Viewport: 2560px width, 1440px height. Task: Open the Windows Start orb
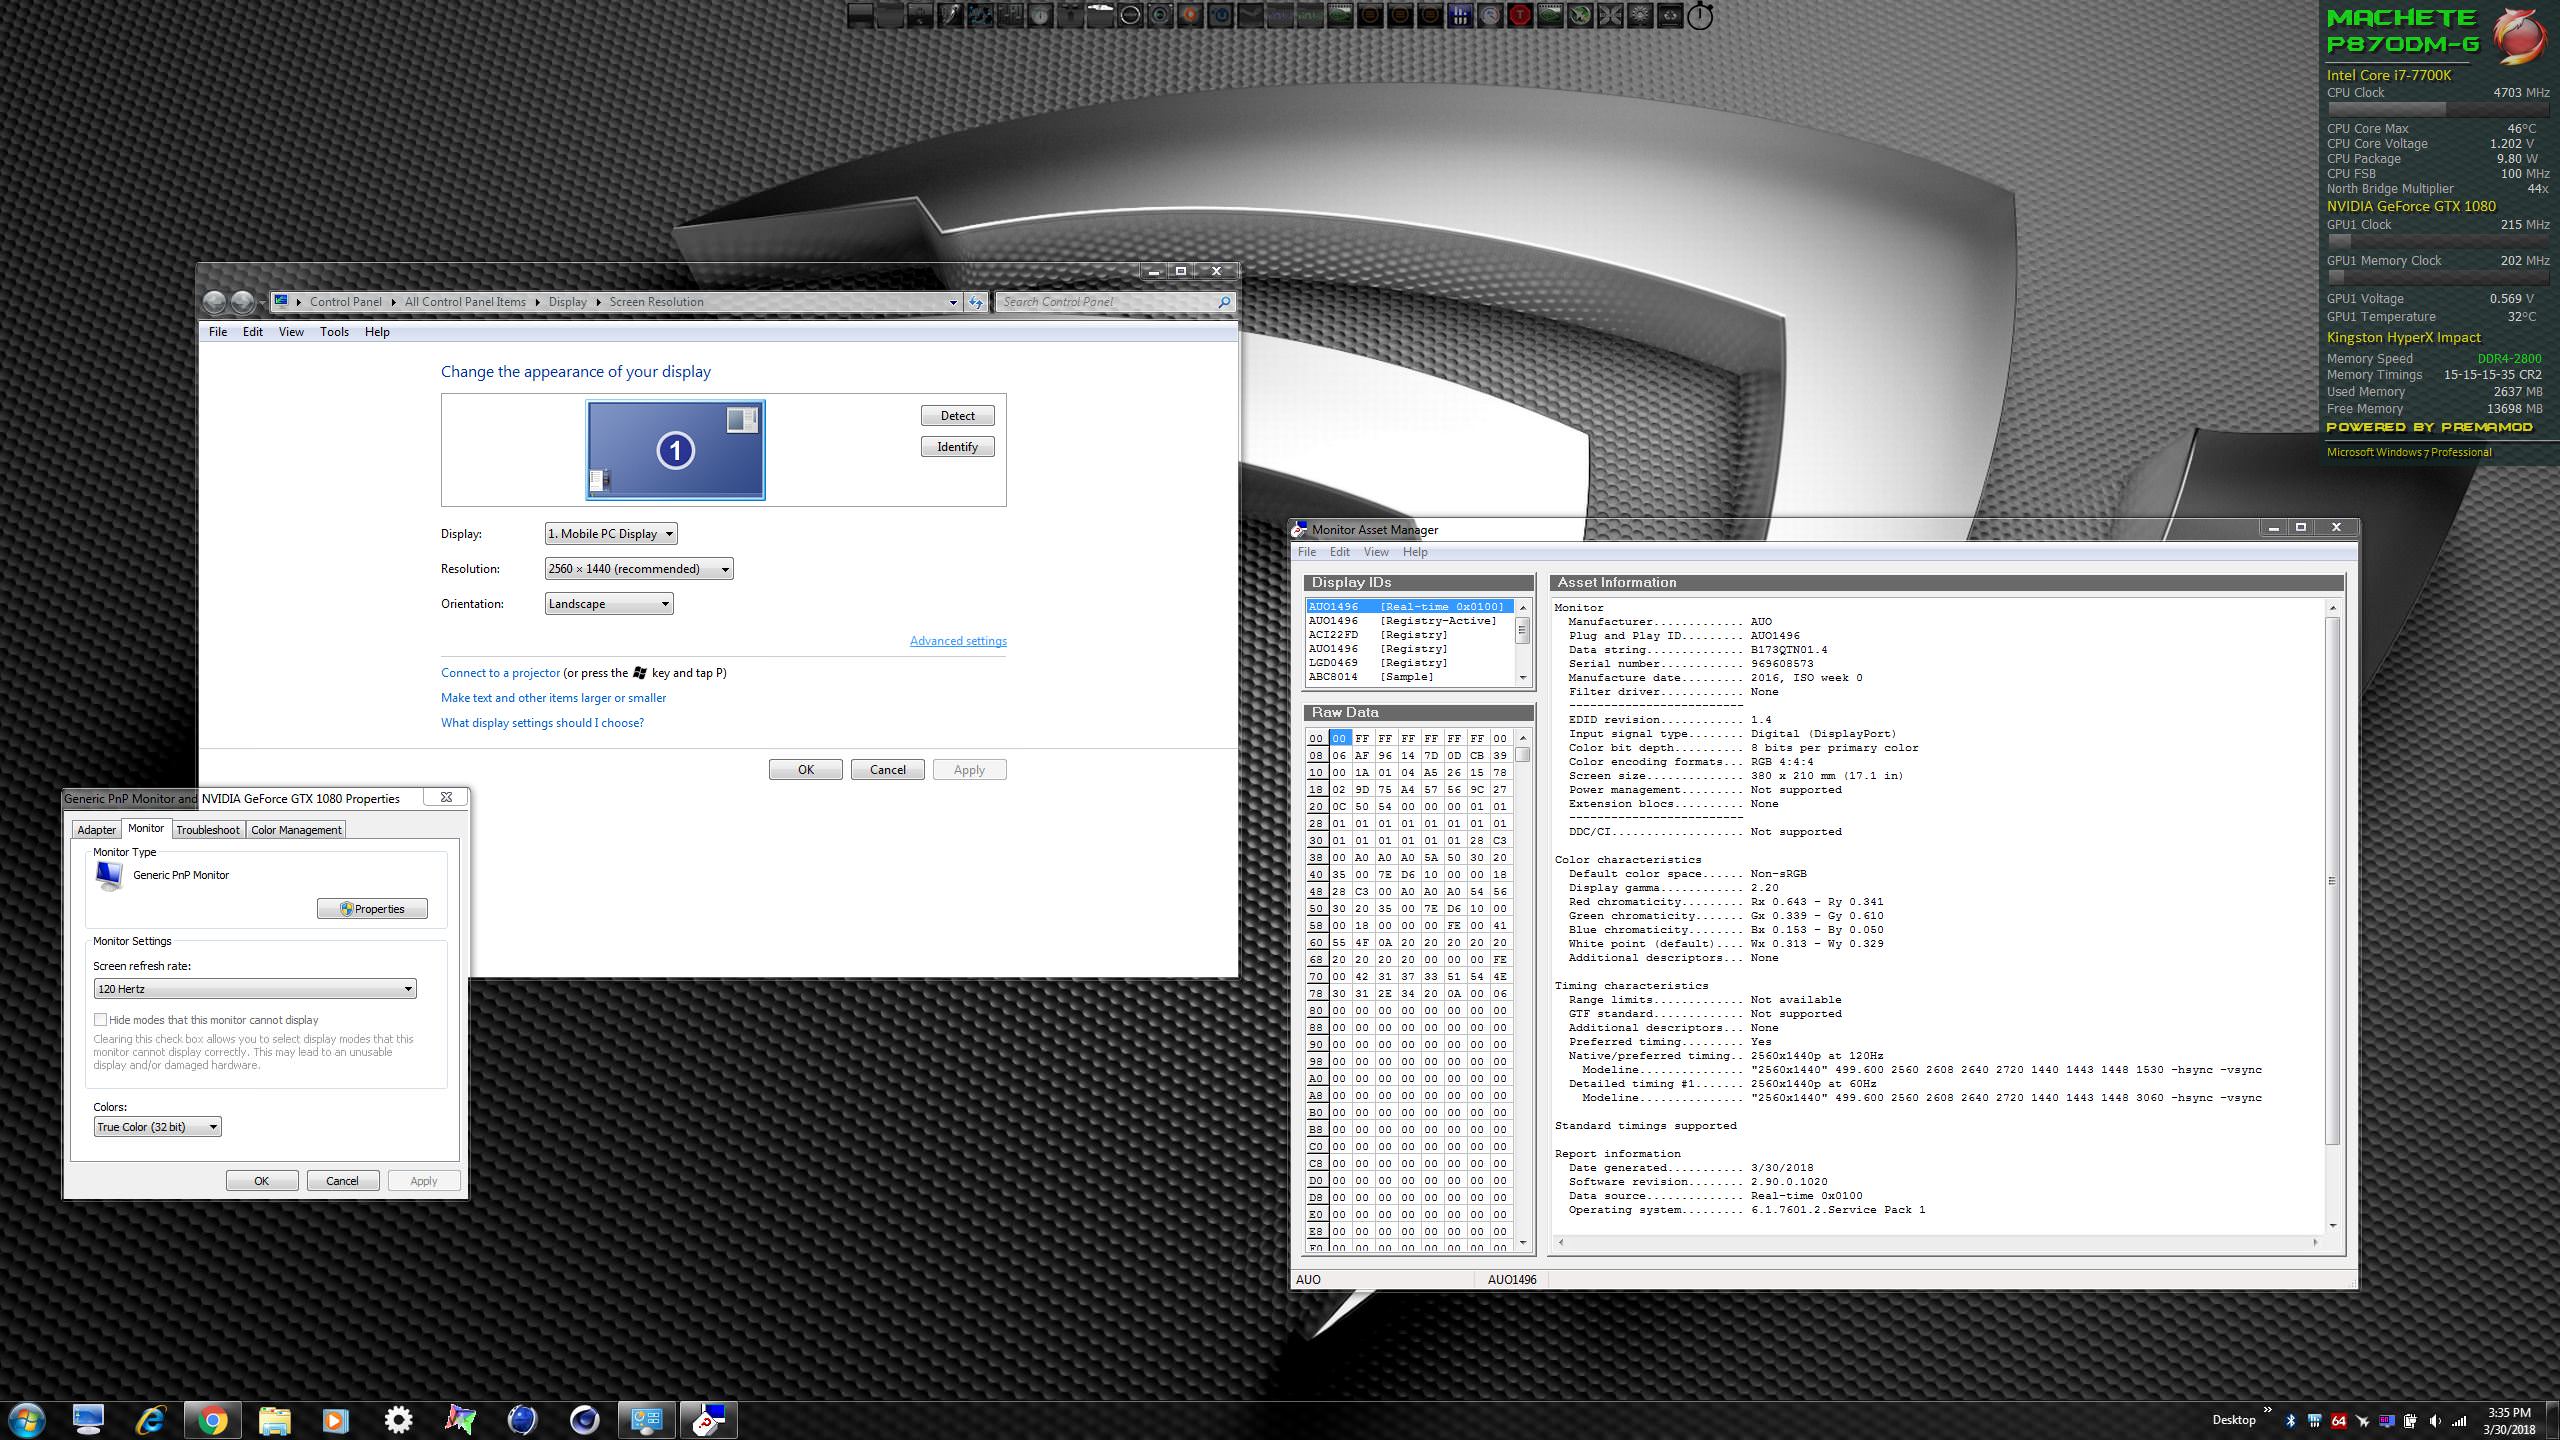point(26,1420)
